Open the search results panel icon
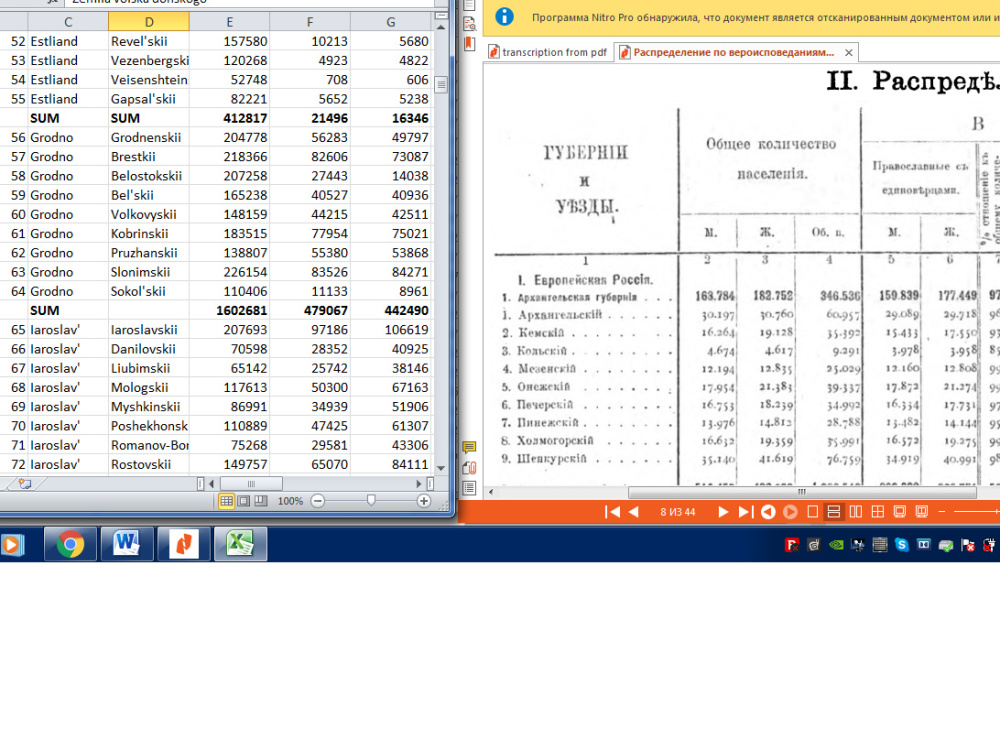 (x=469, y=24)
